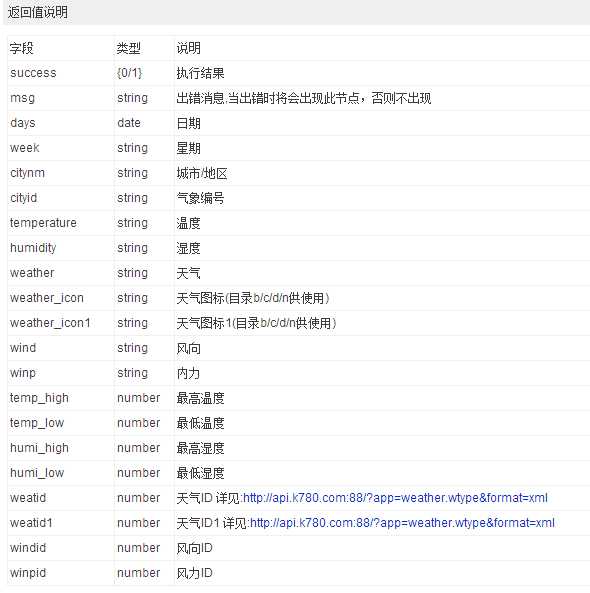The height and width of the screenshot is (593, 590).
Task: Select the 'humi_low' field name
Action: [37, 472]
